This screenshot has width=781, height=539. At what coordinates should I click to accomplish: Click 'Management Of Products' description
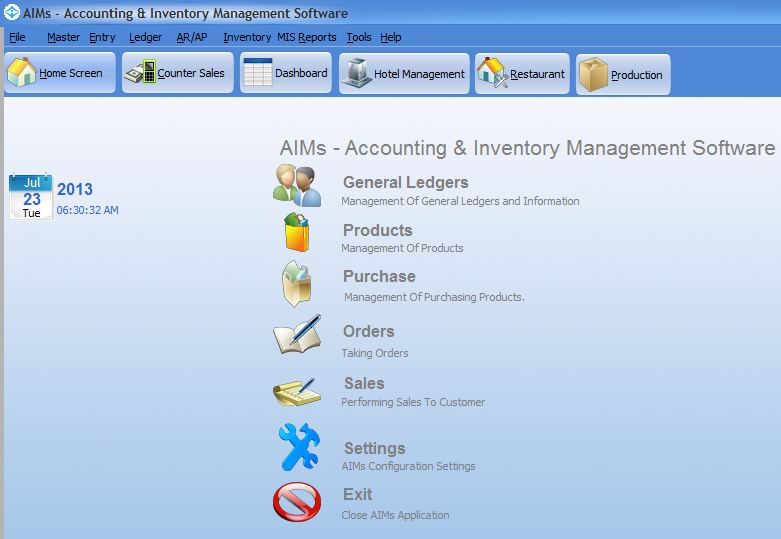(x=402, y=248)
